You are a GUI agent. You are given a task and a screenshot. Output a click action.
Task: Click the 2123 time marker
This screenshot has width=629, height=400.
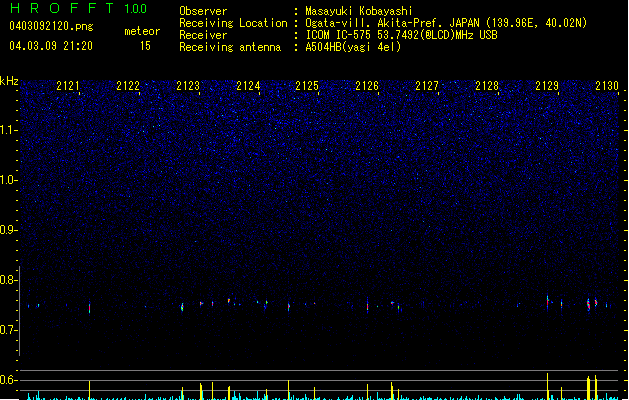(x=188, y=86)
